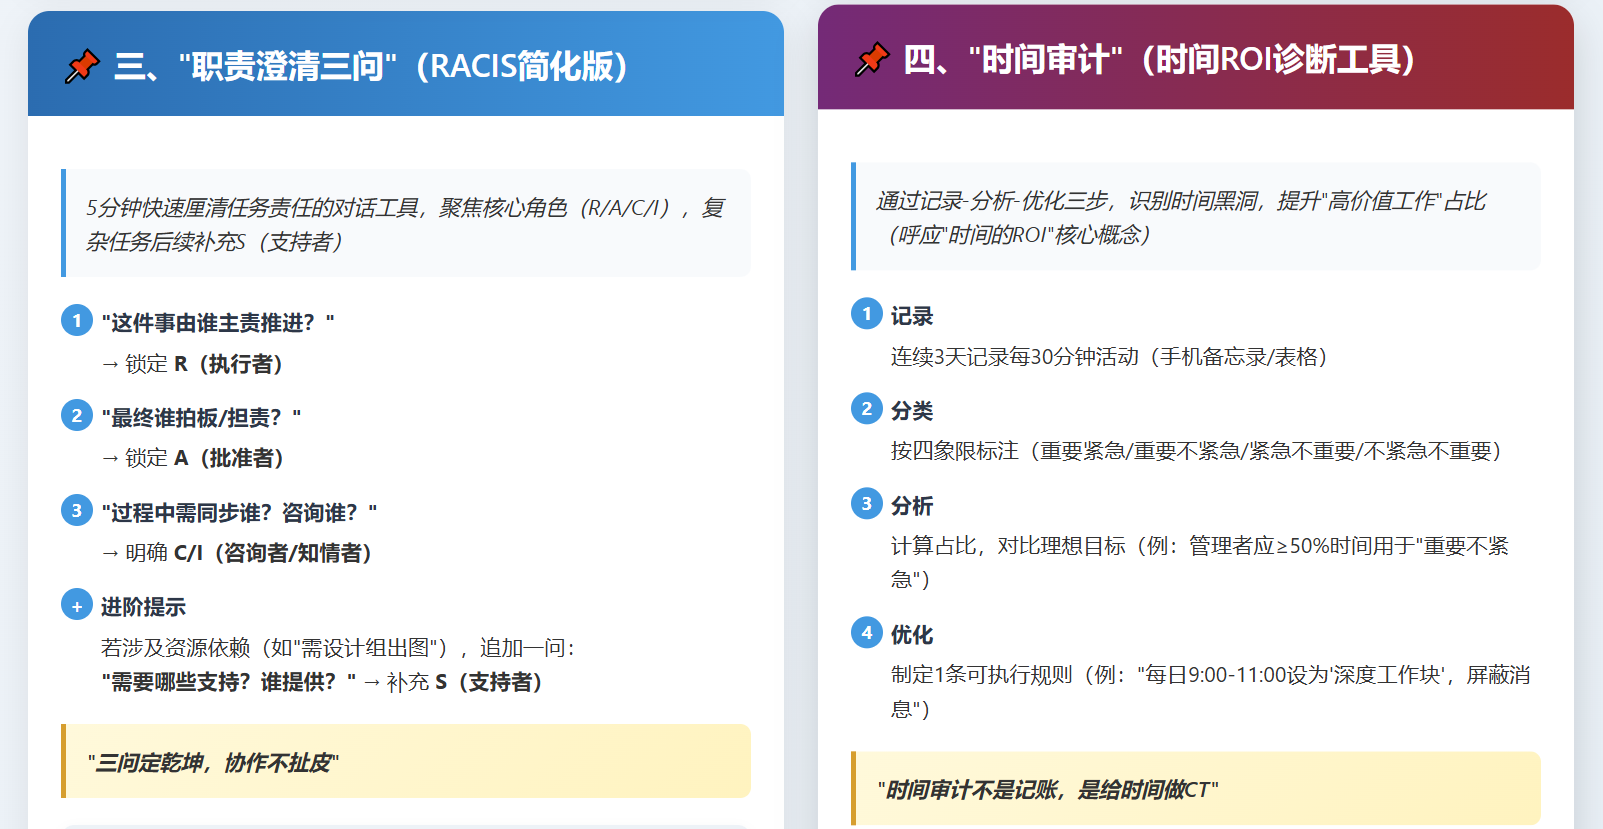Viewport: 1603px width, 829px height.
Task: Click the number 1 badge next to "记录"
Action: point(867,314)
